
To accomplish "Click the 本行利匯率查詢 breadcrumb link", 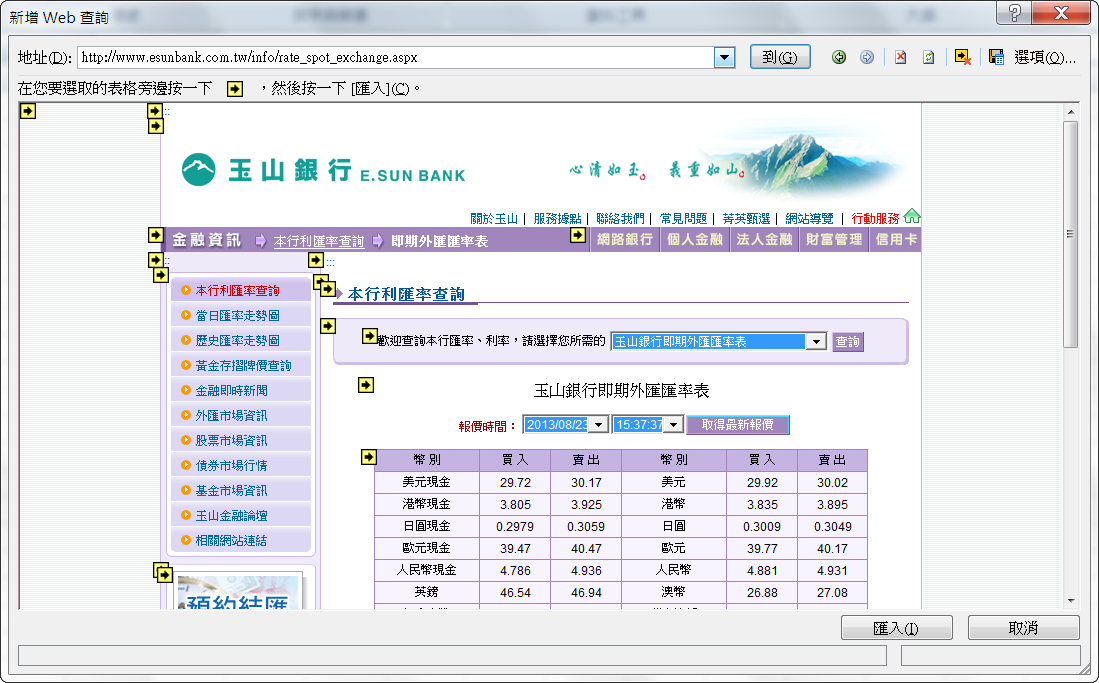I will pos(319,241).
